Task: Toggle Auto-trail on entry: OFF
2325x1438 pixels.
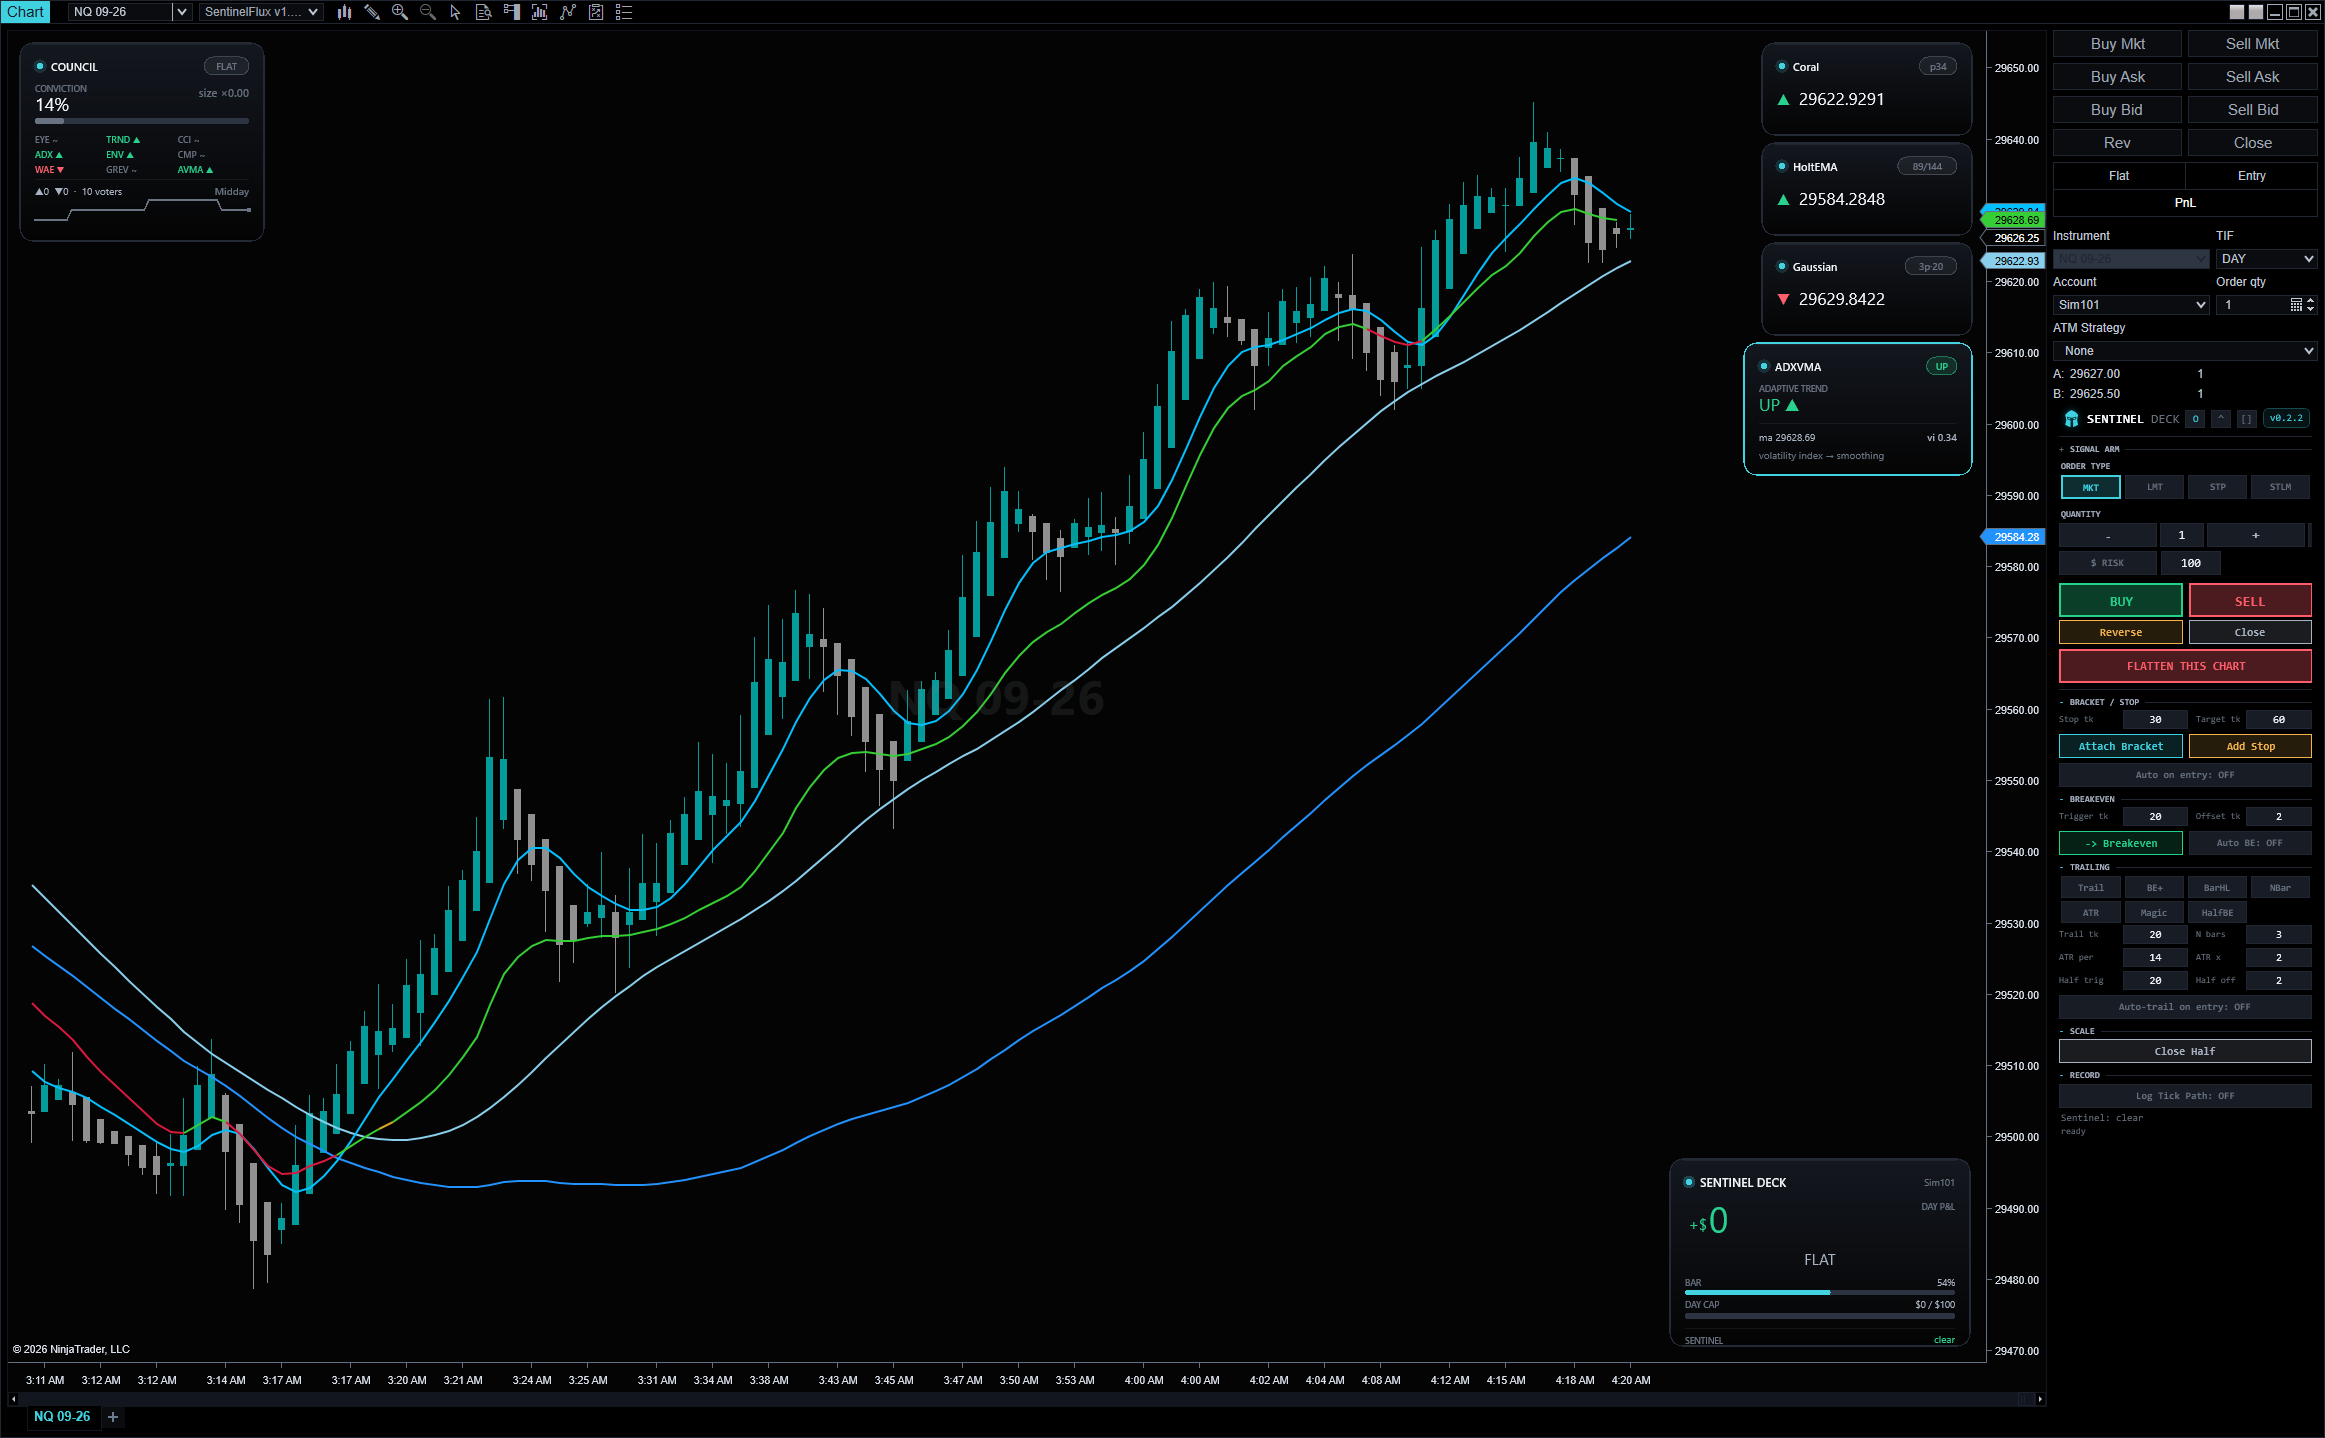Action: click(x=2185, y=1007)
